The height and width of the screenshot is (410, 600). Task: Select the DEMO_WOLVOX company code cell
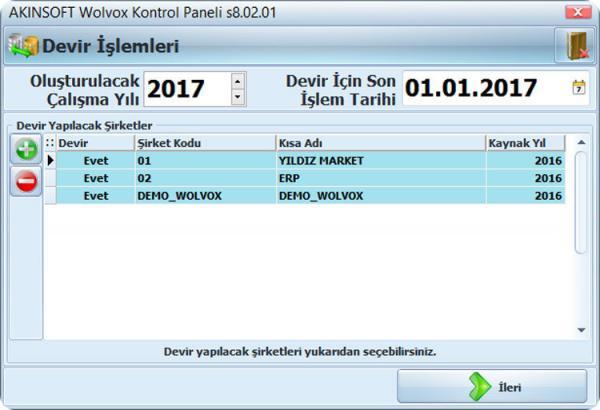[205, 196]
